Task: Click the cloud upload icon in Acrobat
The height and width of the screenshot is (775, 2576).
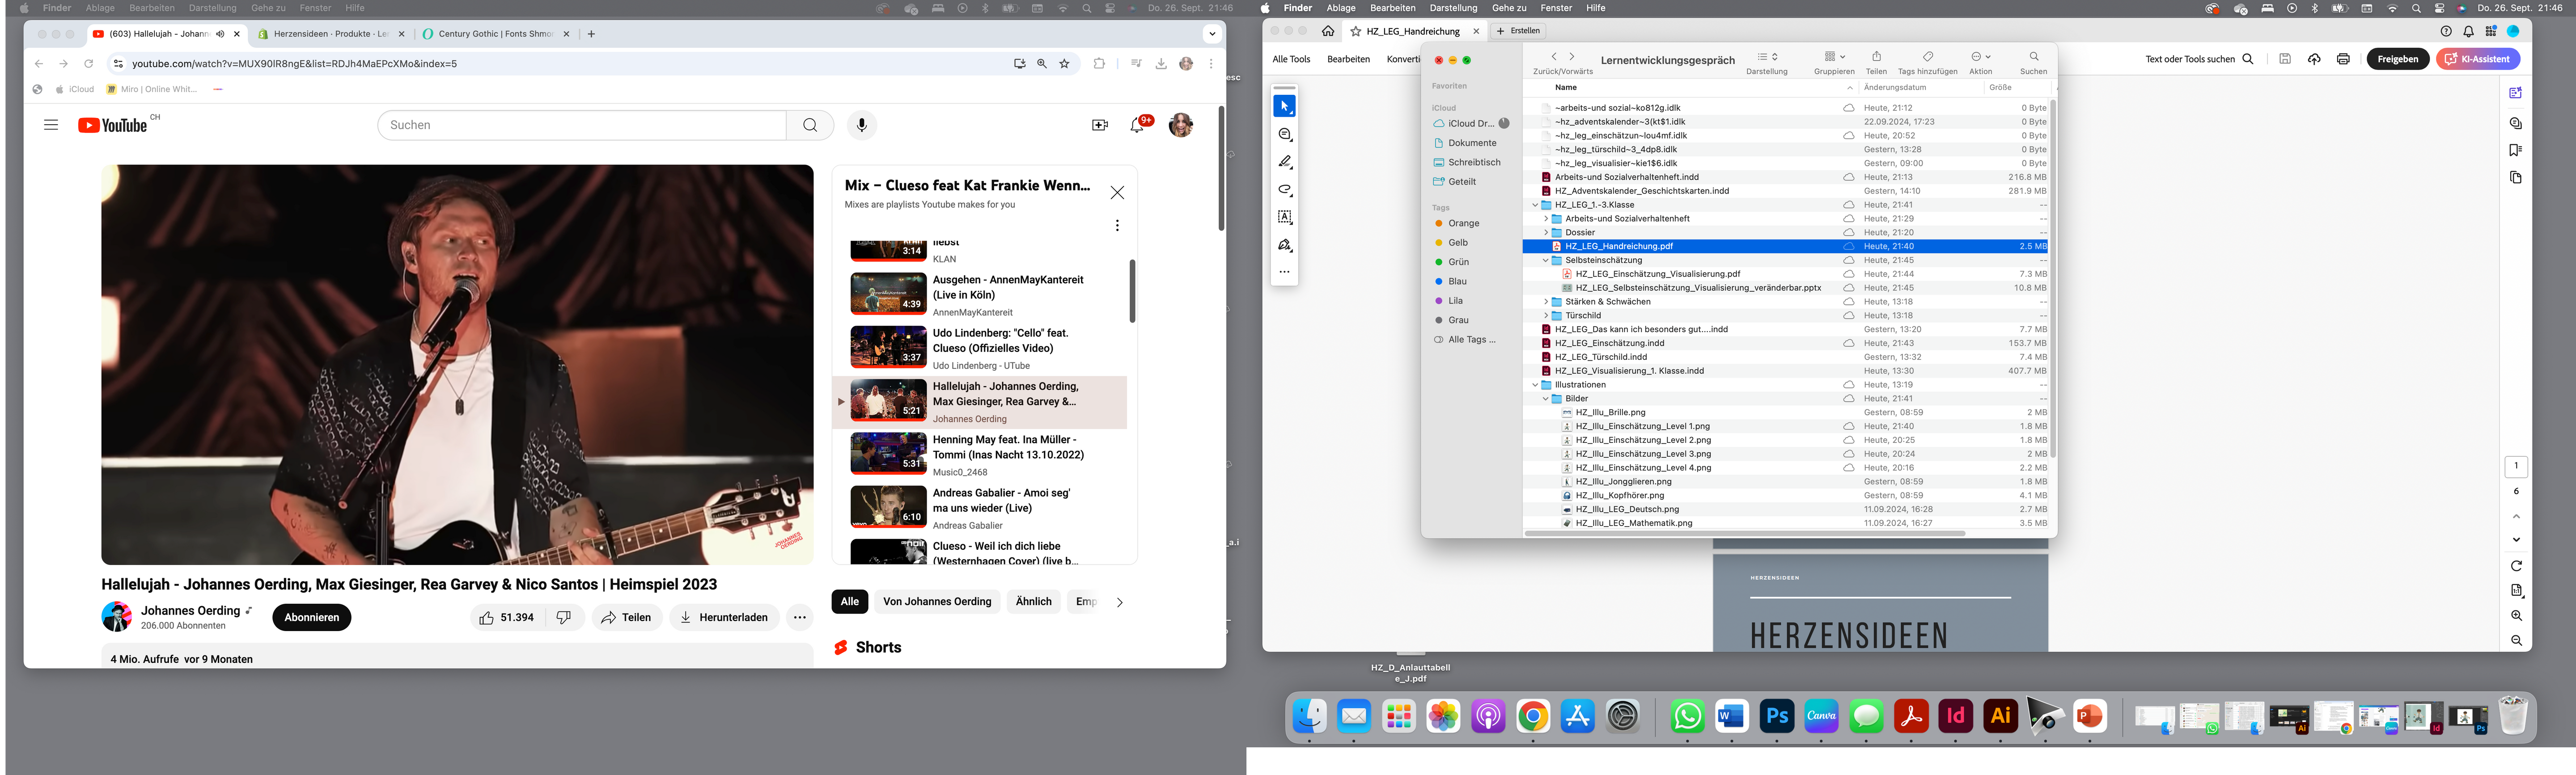Action: (x=2314, y=59)
